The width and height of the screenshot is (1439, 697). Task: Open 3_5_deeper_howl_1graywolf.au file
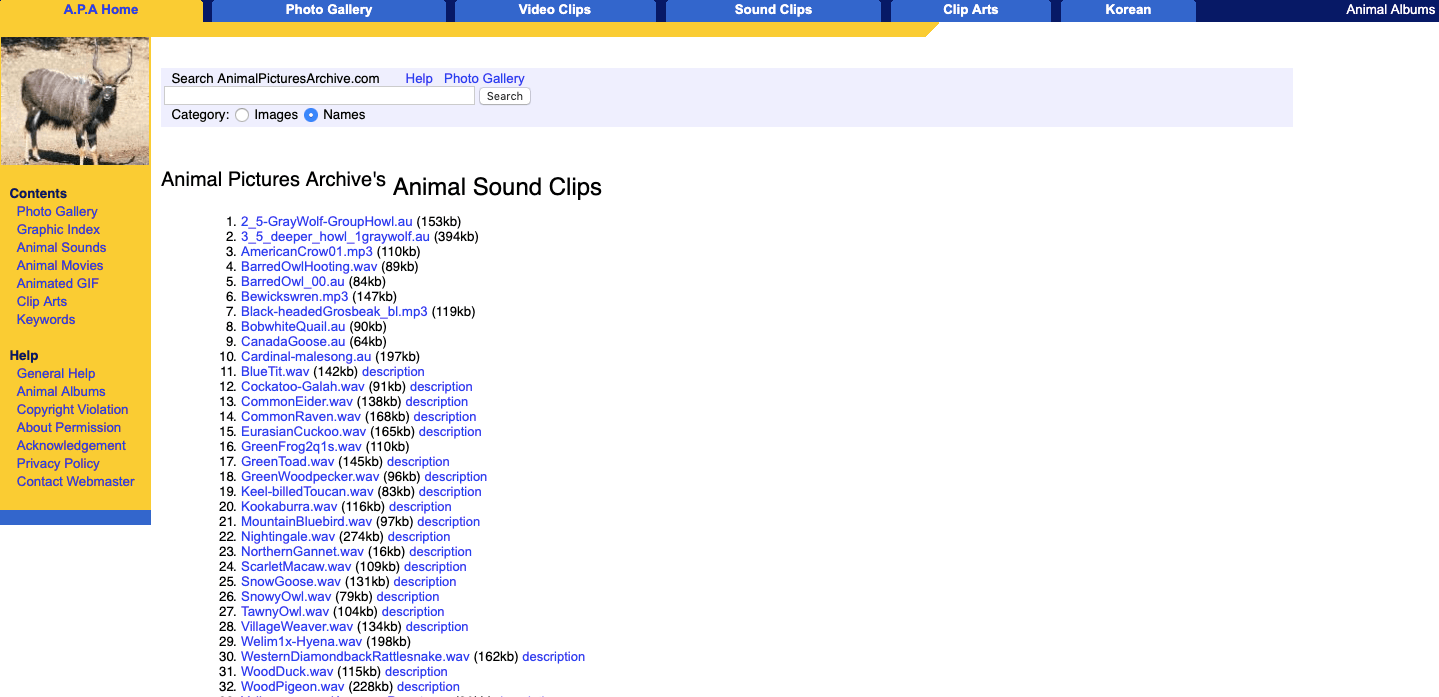pyautogui.click(x=335, y=237)
